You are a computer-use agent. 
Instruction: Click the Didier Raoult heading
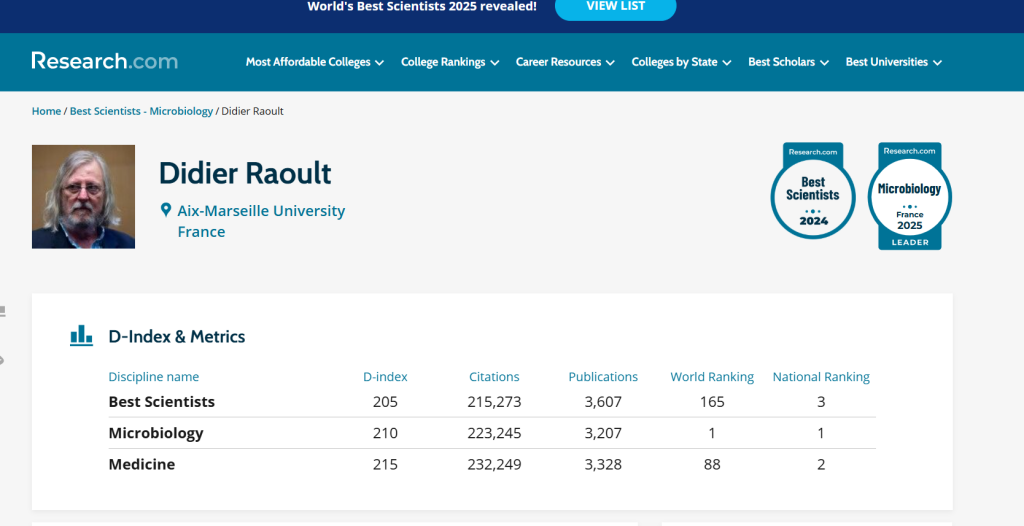click(x=245, y=173)
